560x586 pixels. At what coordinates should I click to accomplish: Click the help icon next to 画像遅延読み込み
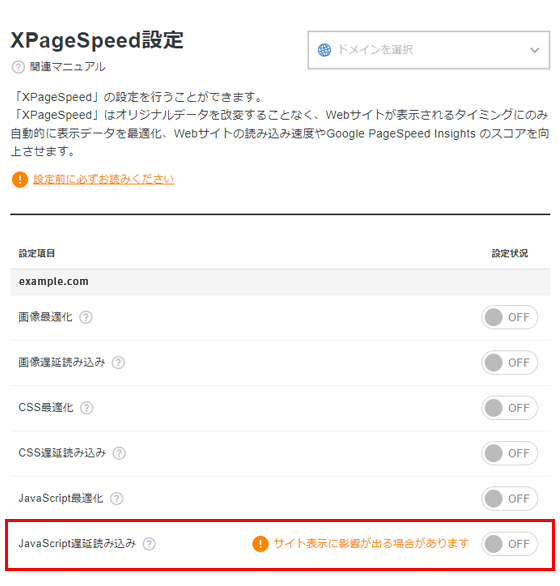click(119, 363)
